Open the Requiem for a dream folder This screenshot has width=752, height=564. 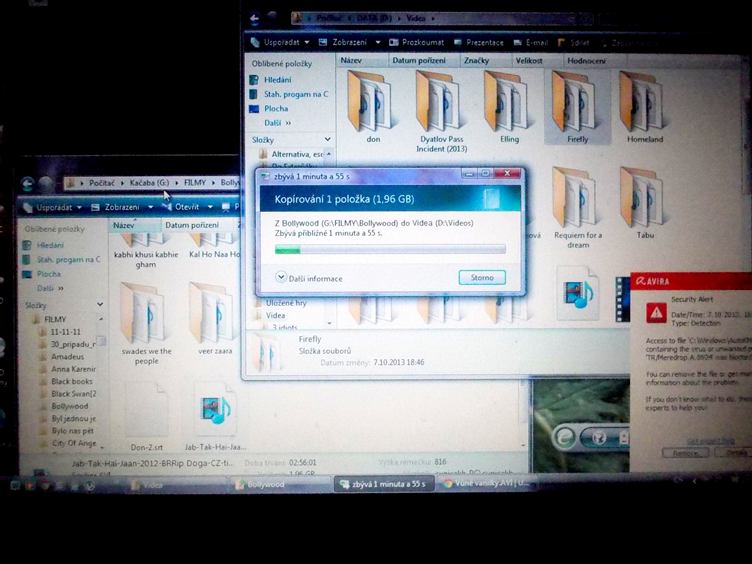click(x=577, y=208)
